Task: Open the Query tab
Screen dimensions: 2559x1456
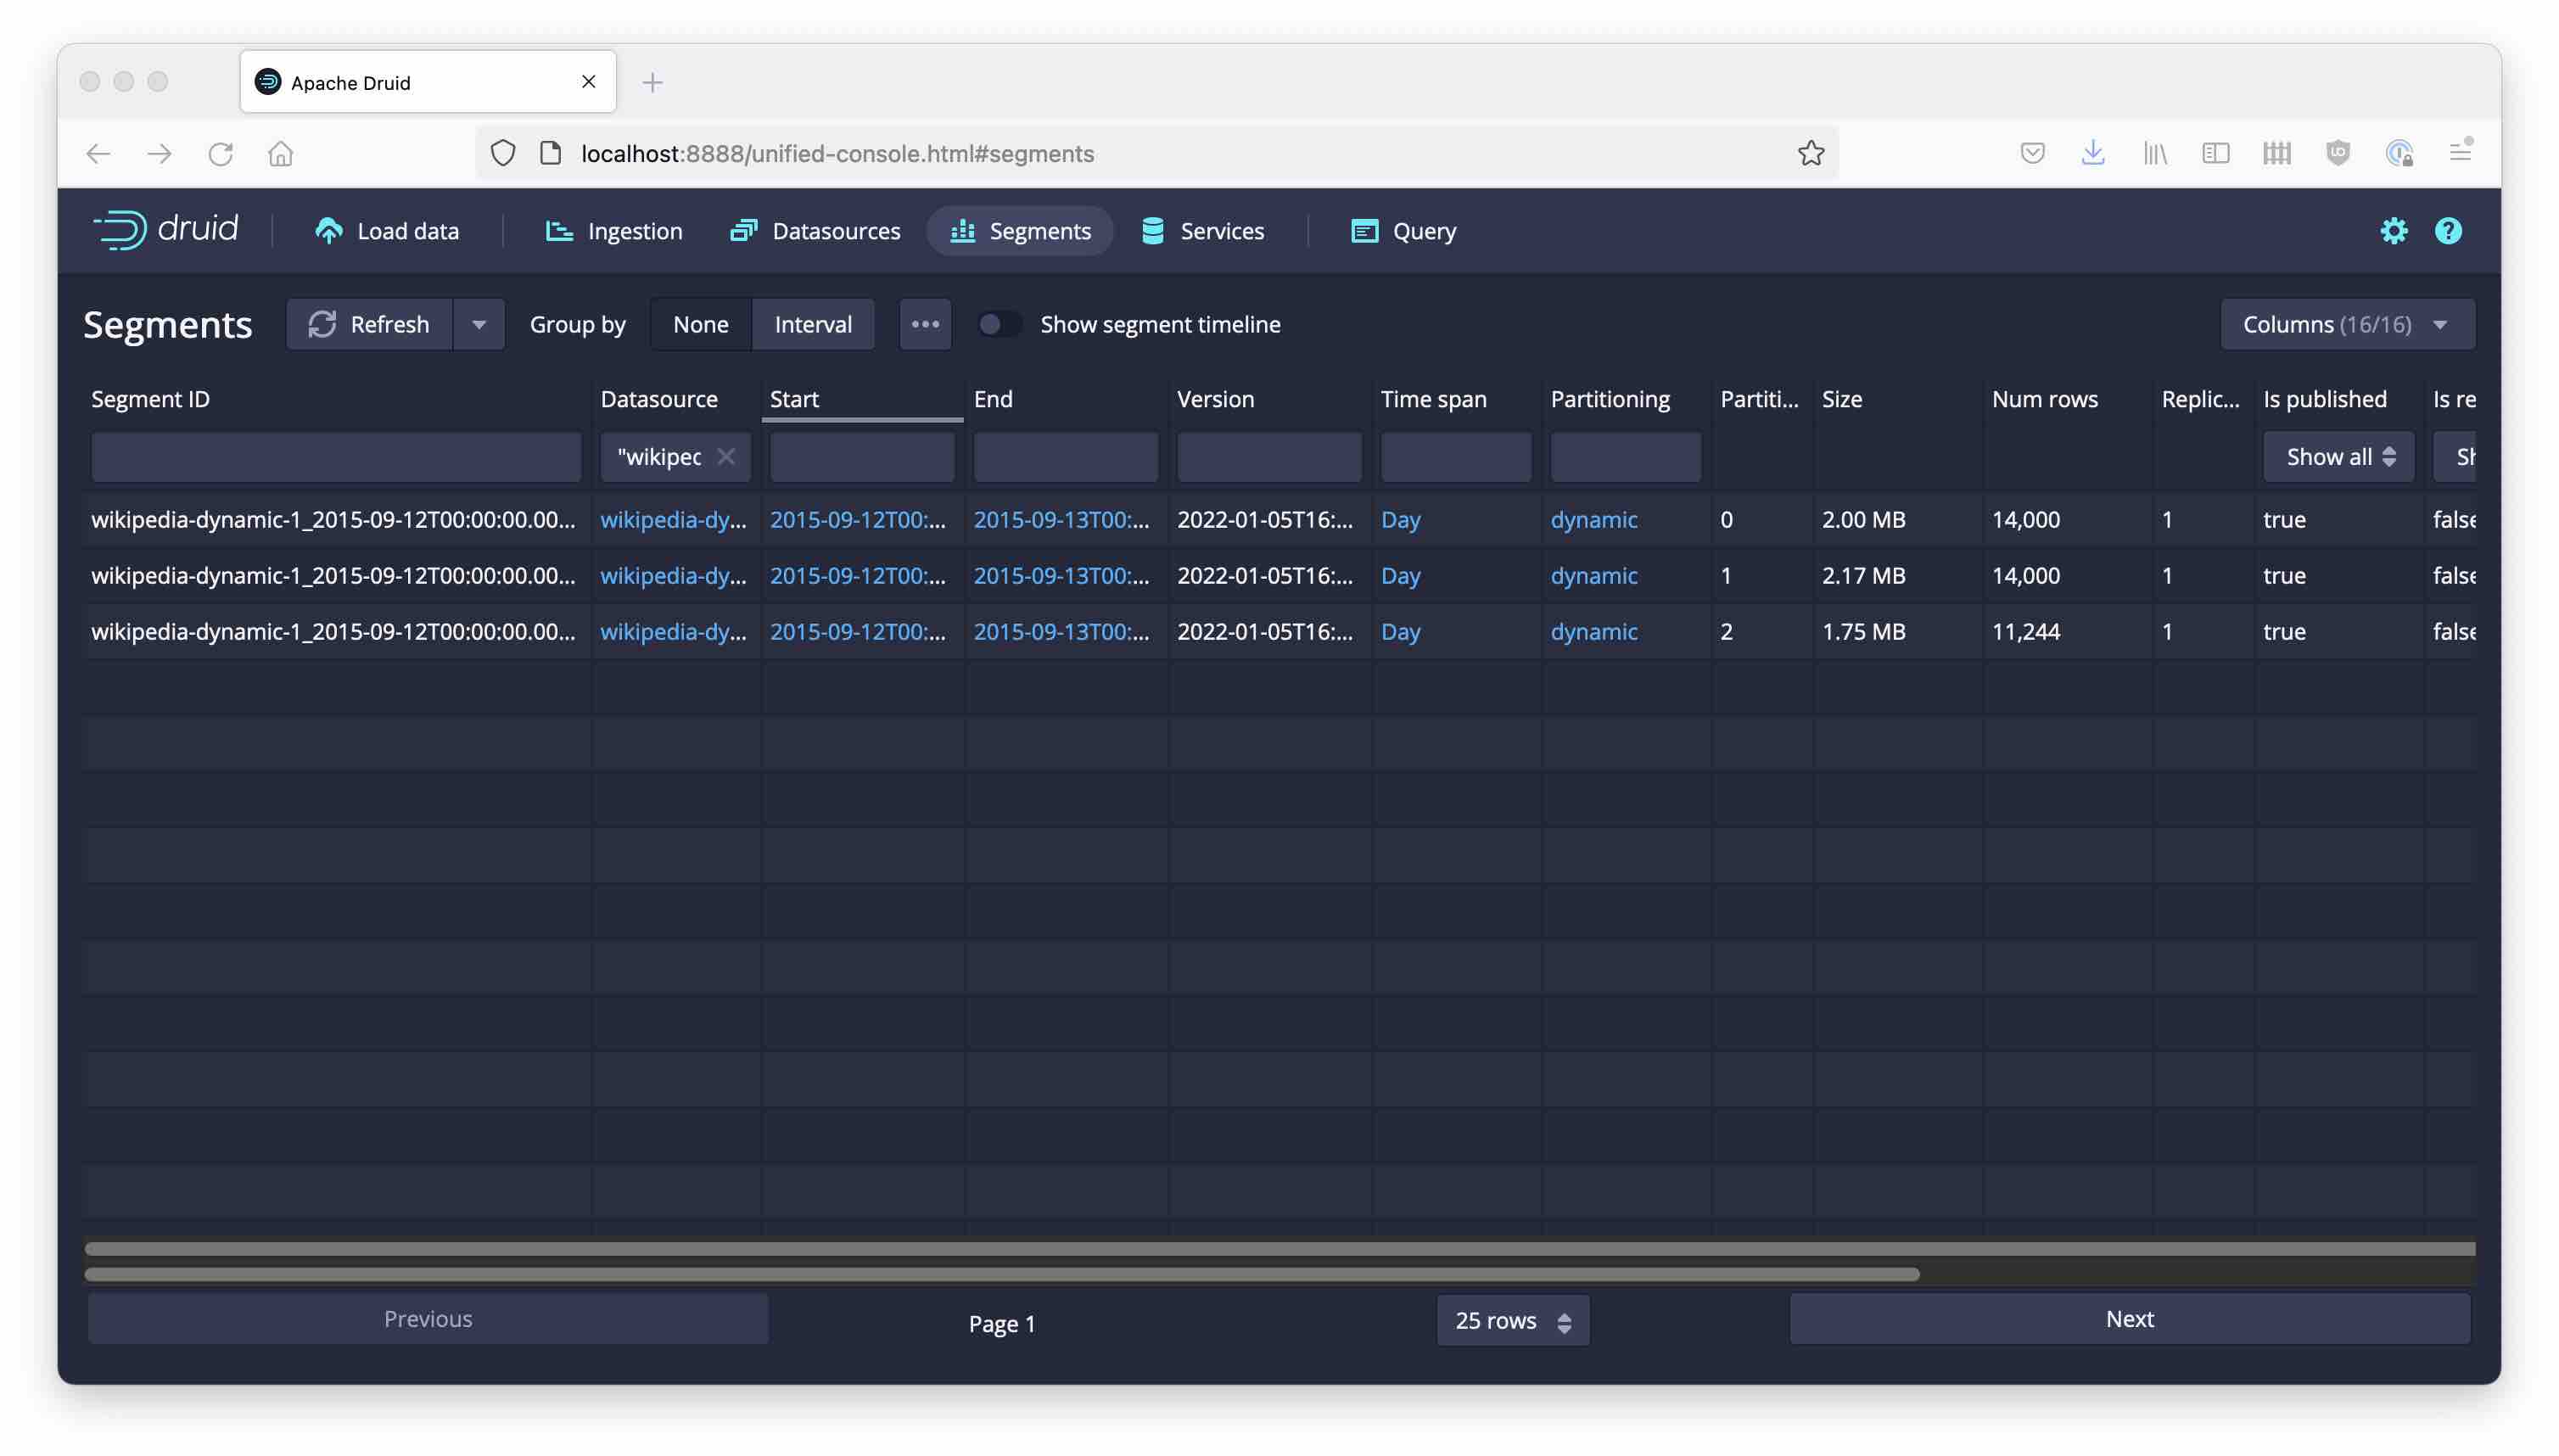Action: [1403, 231]
